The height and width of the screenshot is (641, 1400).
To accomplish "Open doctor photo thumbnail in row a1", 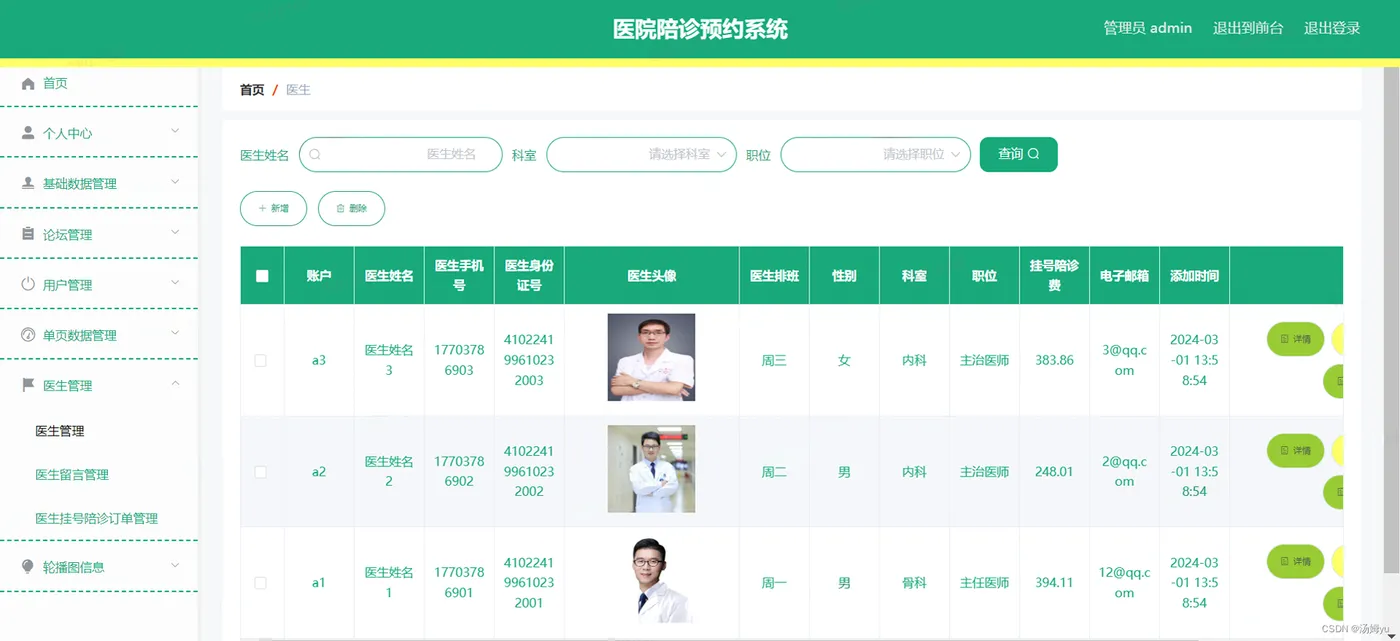I will coord(651,580).
